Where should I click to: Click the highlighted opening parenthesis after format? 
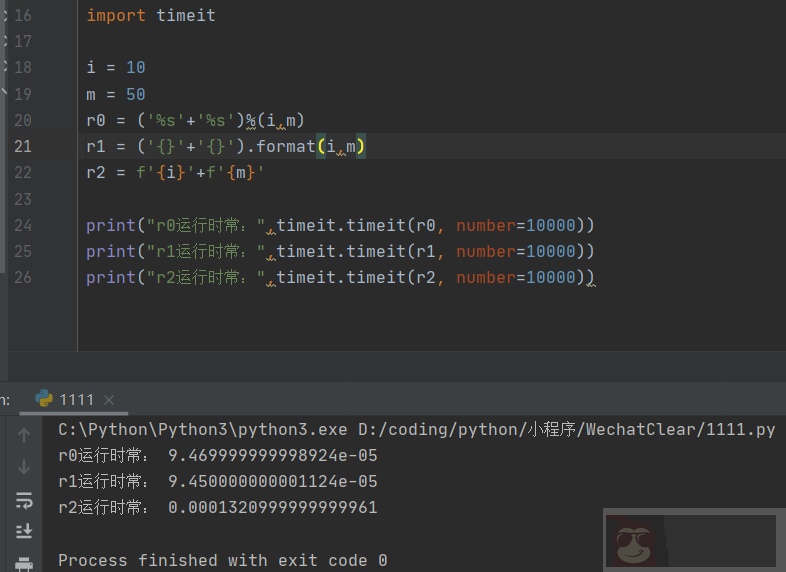click(x=321, y=146)
